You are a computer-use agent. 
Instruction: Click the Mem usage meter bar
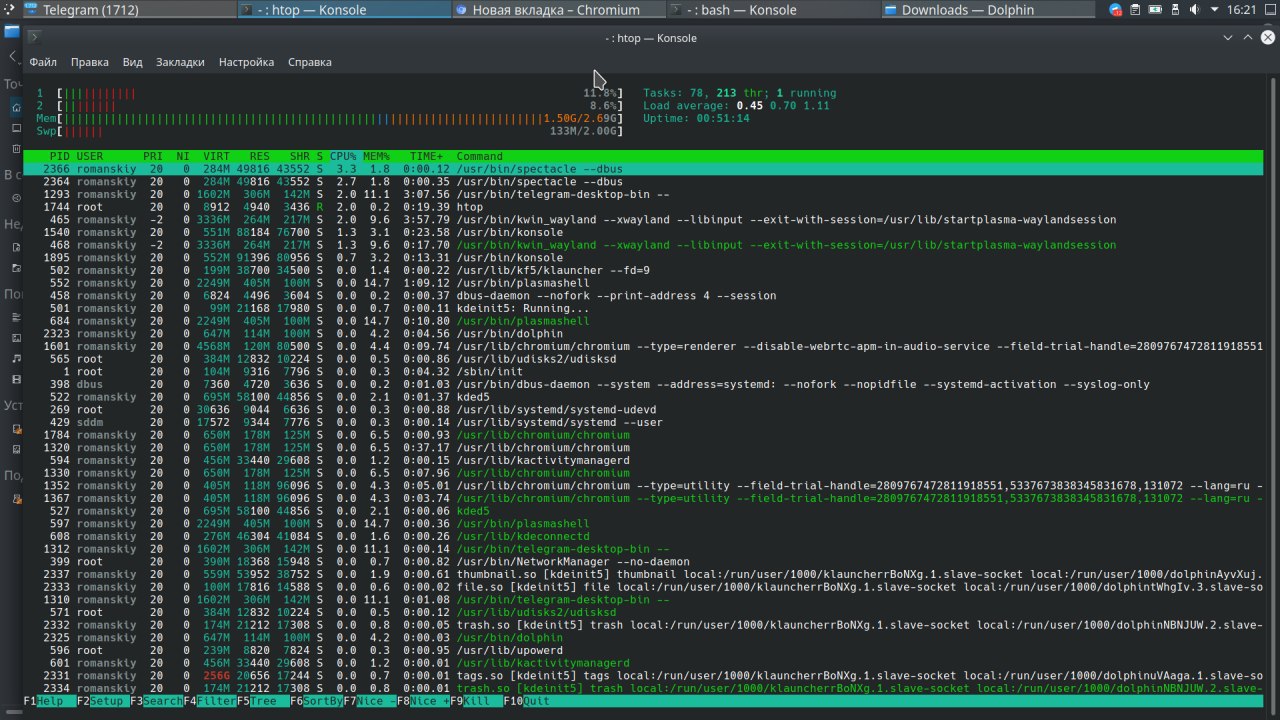click(330, 118)
